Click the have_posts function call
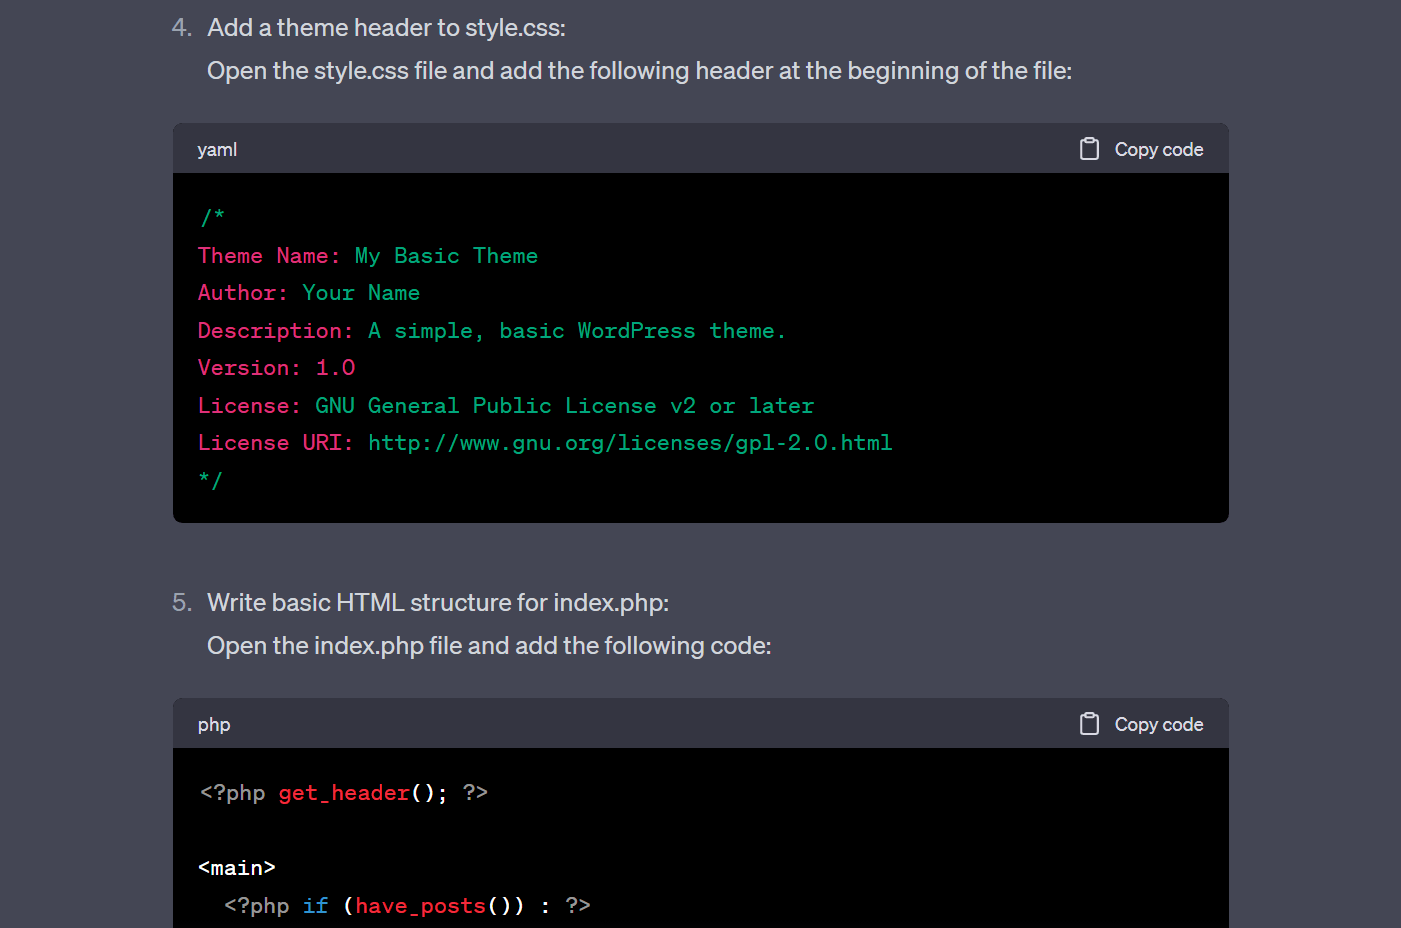1401x928 pixels. click(x=420, y=905)
